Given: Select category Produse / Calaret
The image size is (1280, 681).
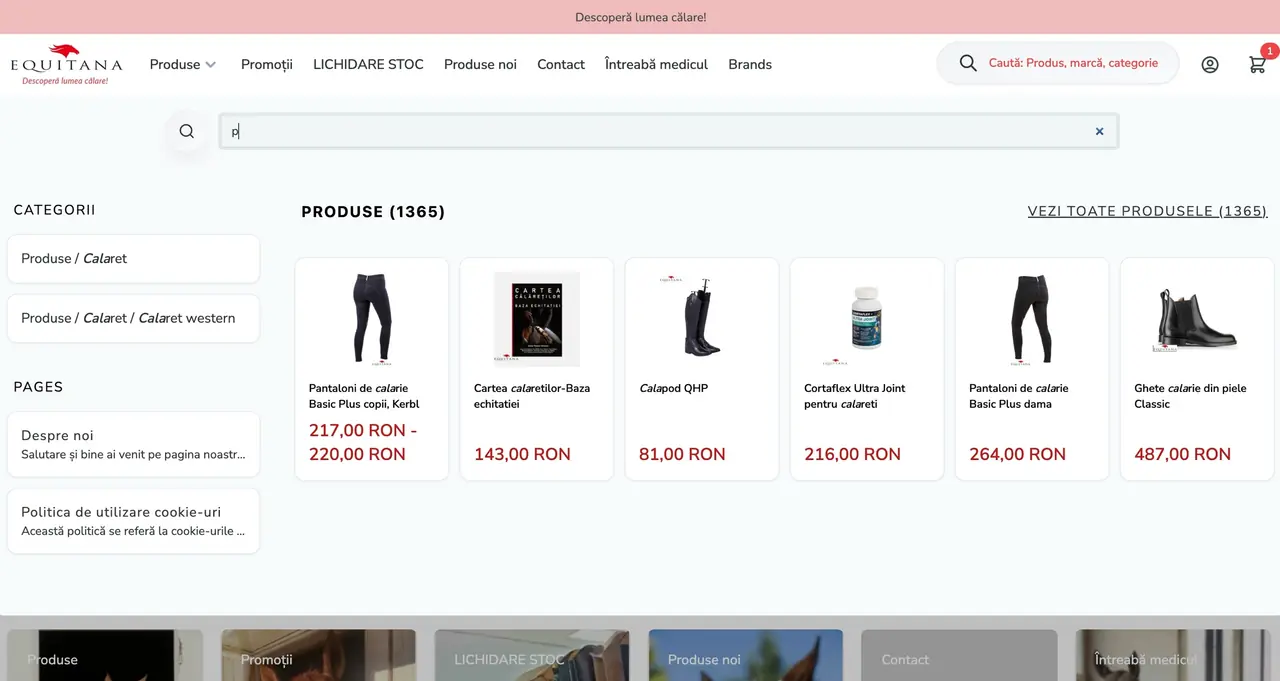Looking at the screenshot, I should (133, 259).
